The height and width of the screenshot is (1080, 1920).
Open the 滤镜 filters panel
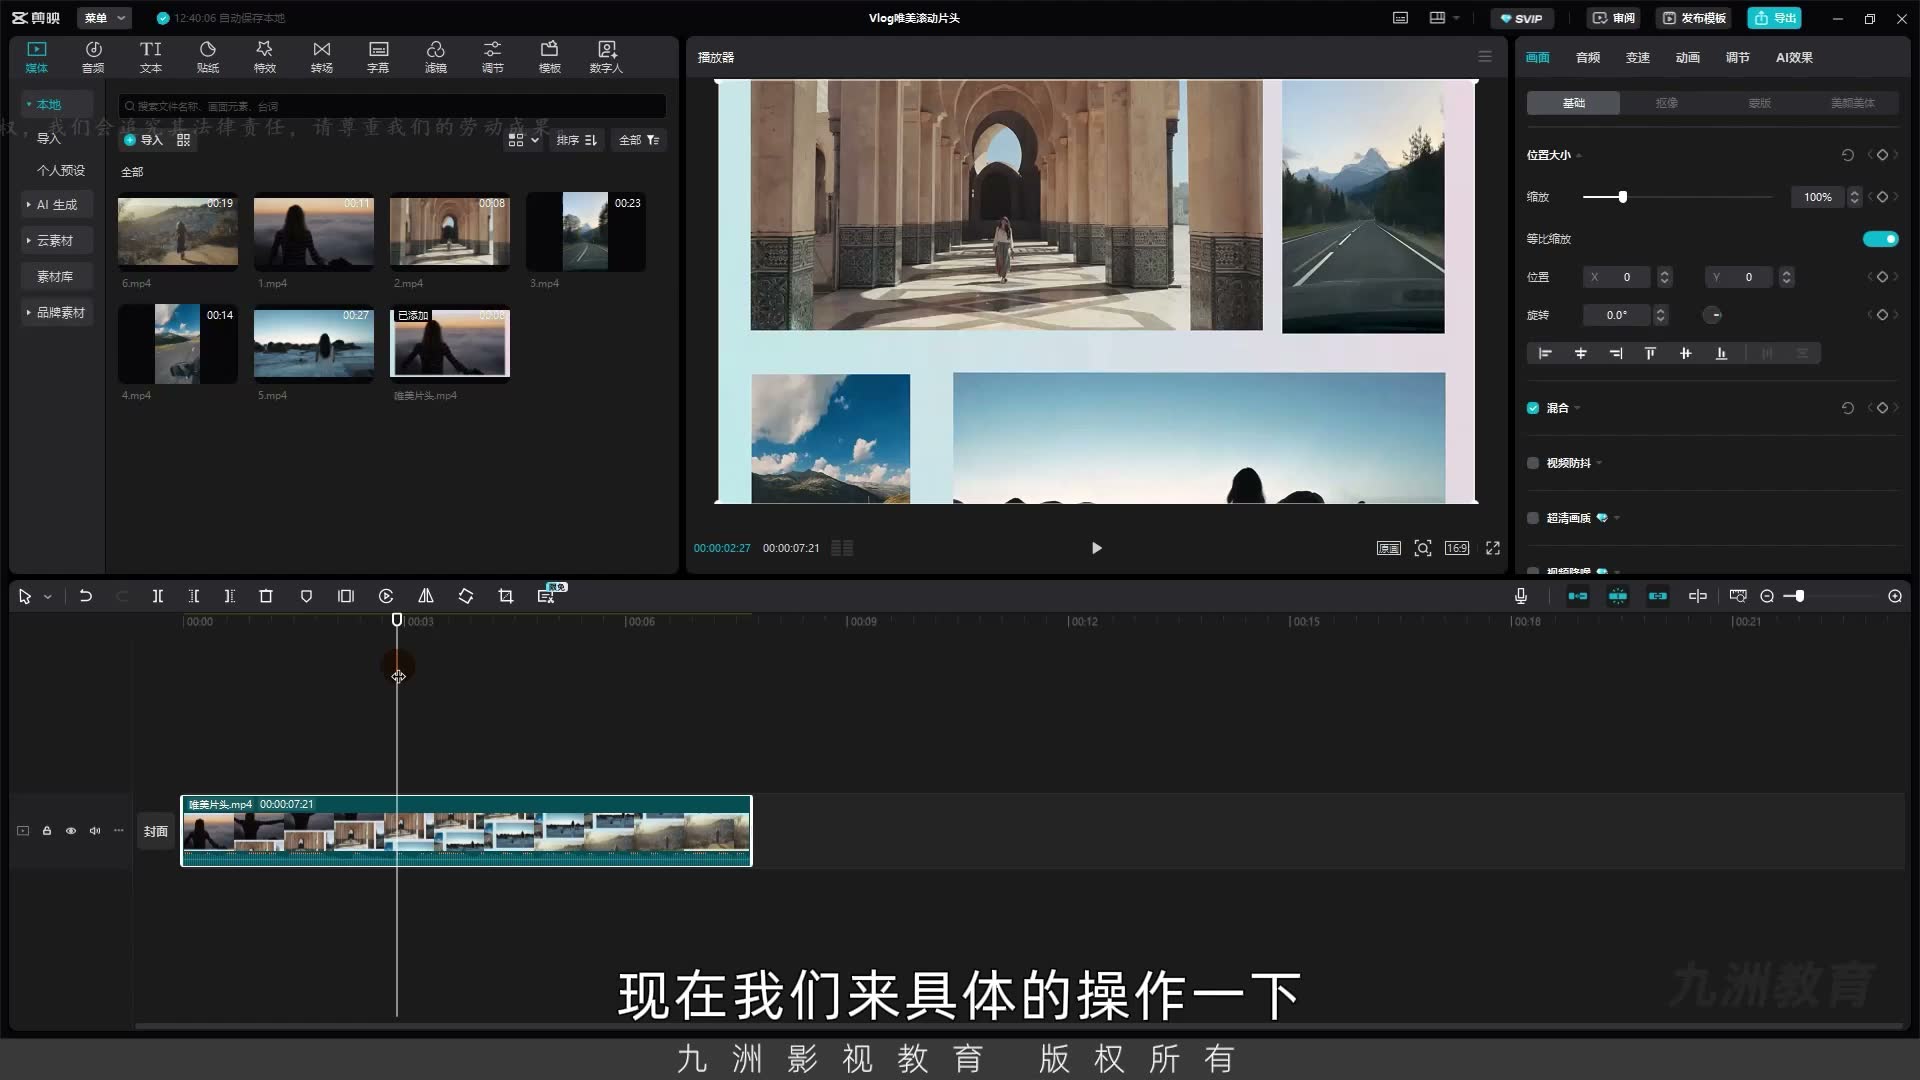pyautogui.click(x=436, y=57)
